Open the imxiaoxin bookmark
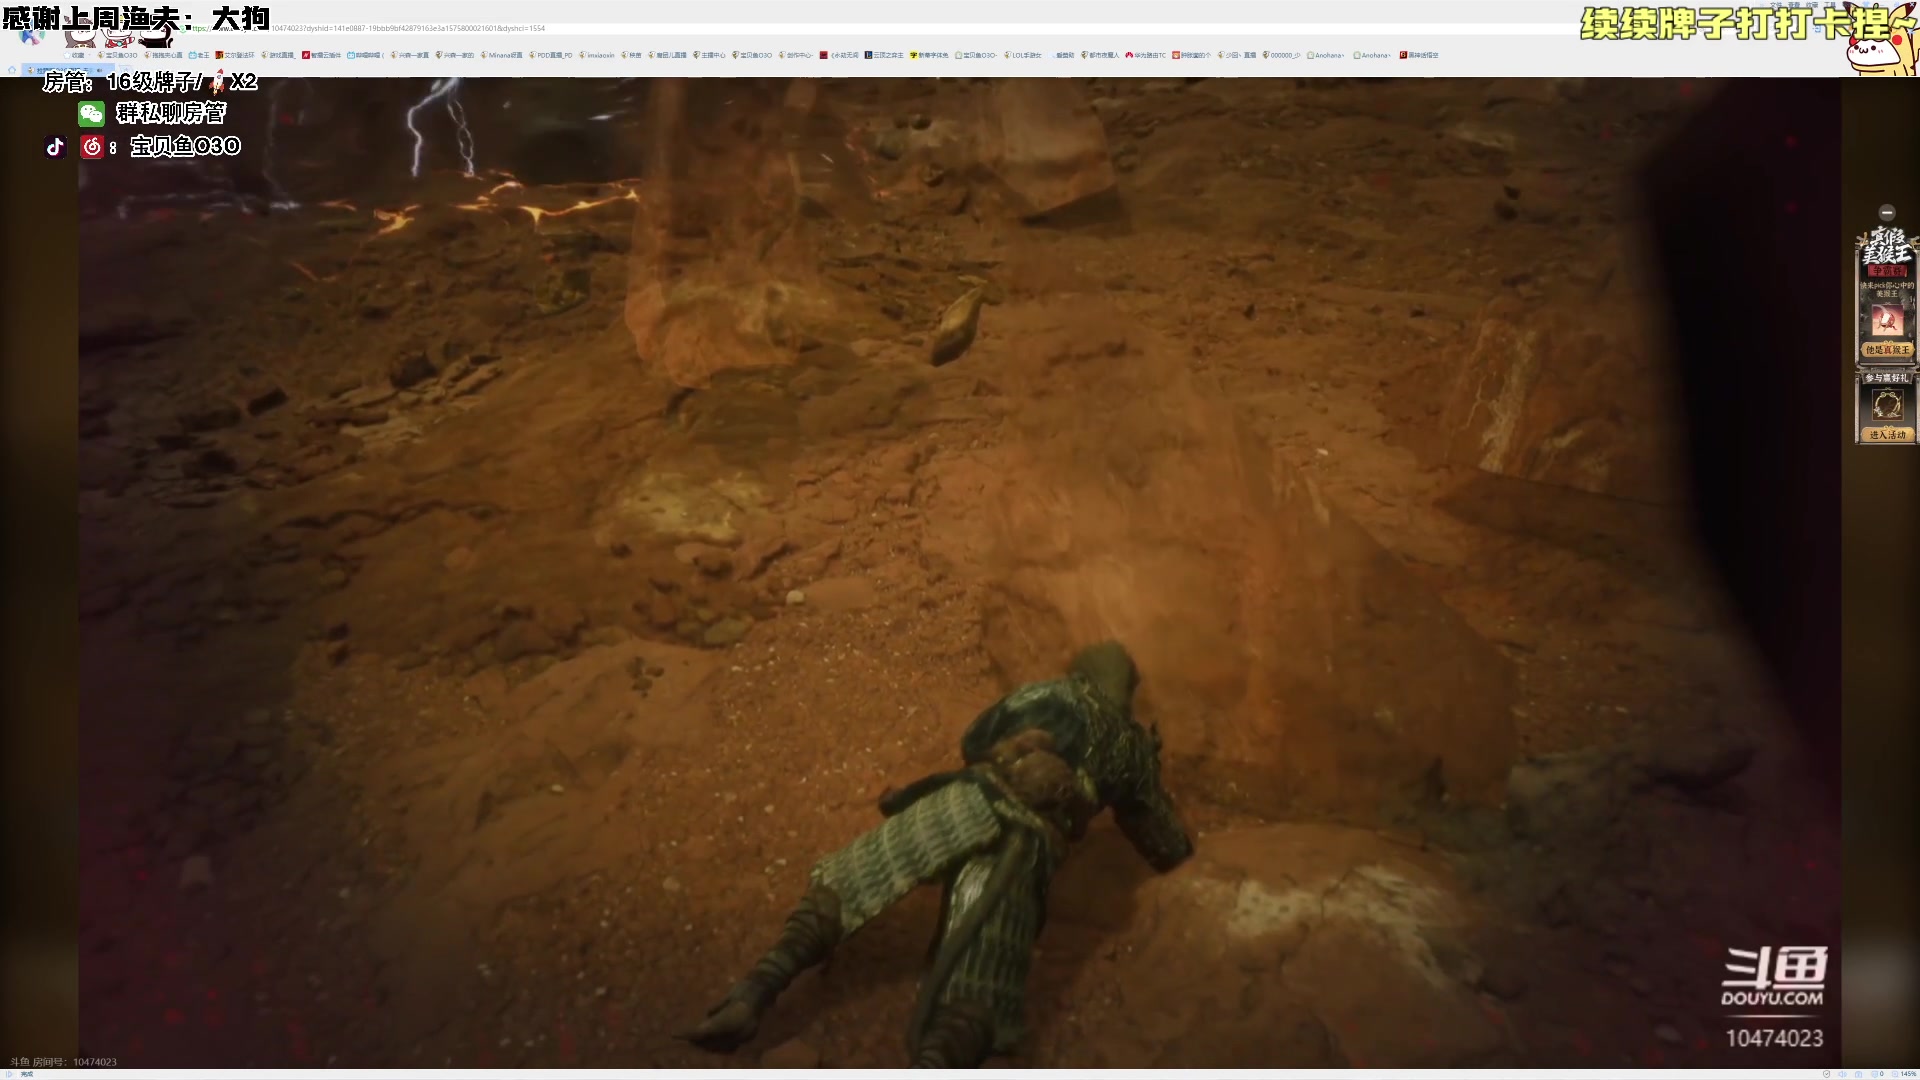Viewport: 1920px width, 1080px height. (597, 55)
